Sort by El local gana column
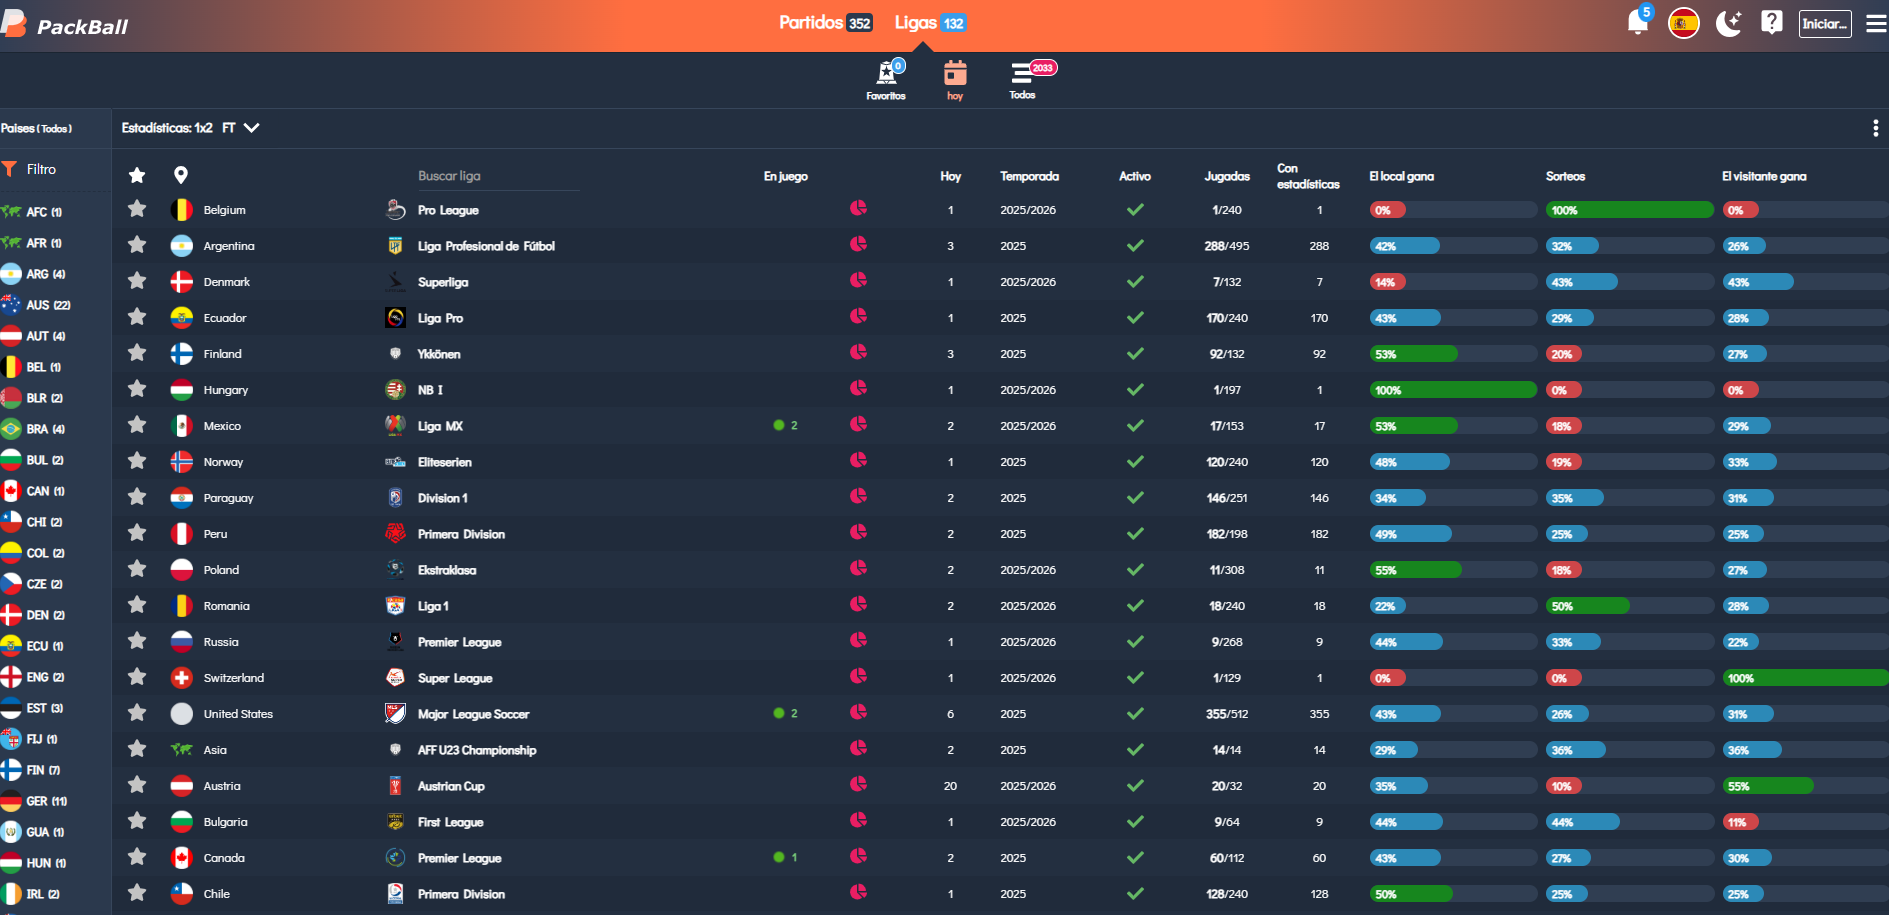1889x915 pixels. [1401, 176]
